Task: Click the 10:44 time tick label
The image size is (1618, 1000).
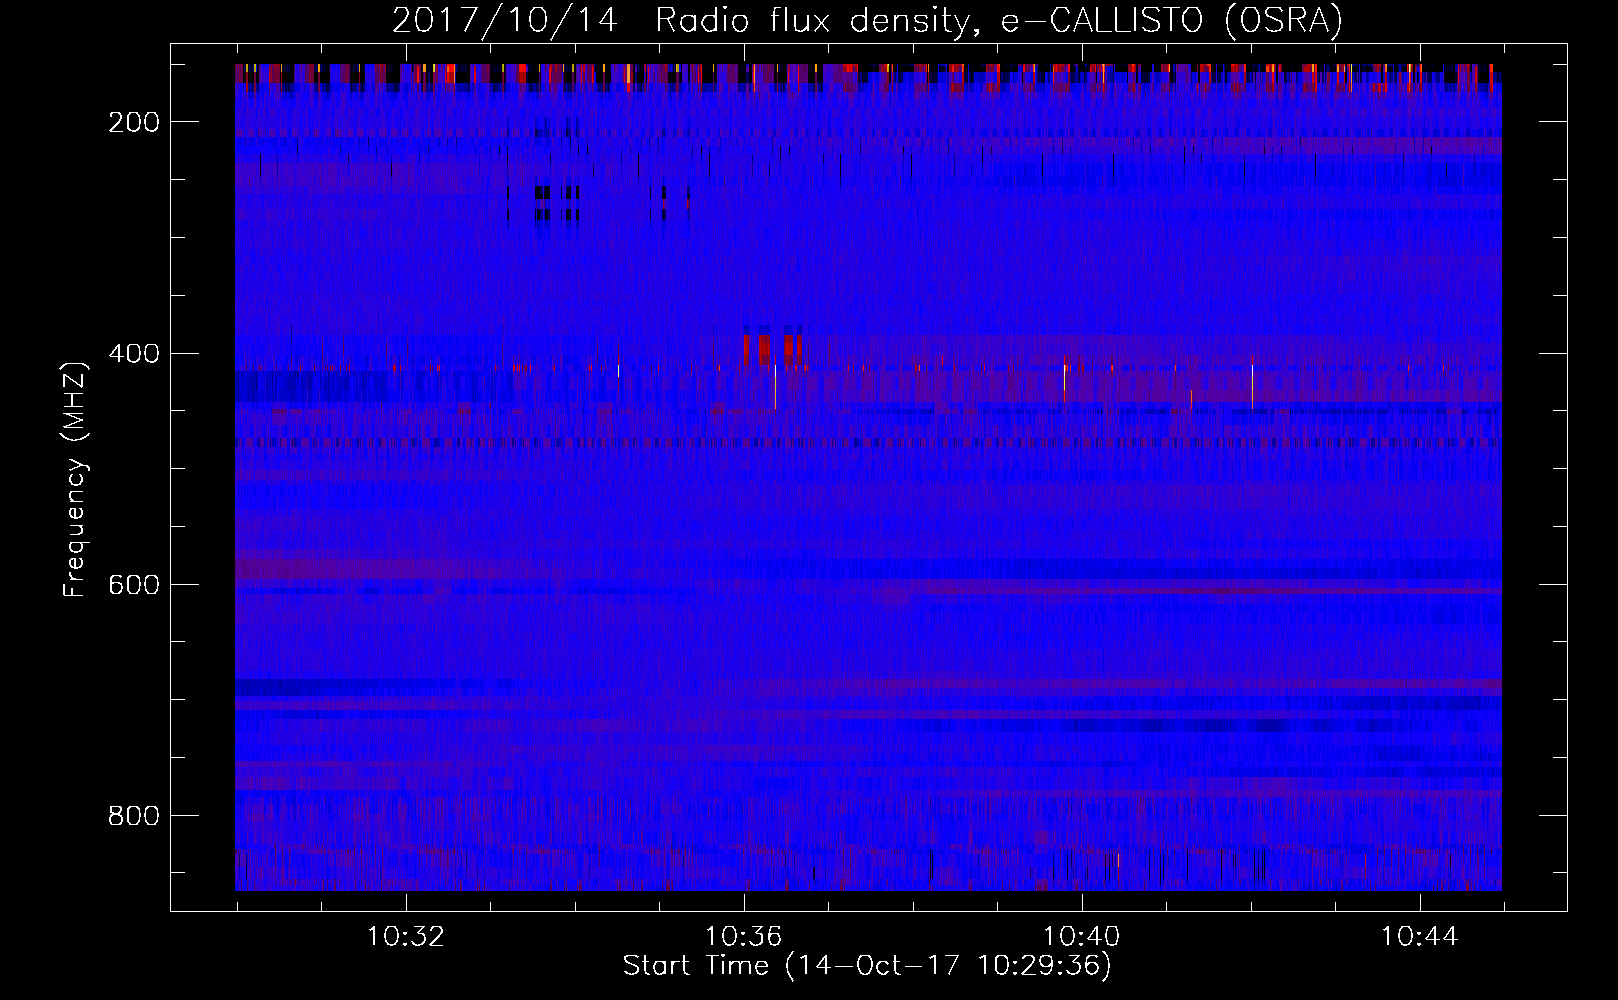Action: [1419, 937]
